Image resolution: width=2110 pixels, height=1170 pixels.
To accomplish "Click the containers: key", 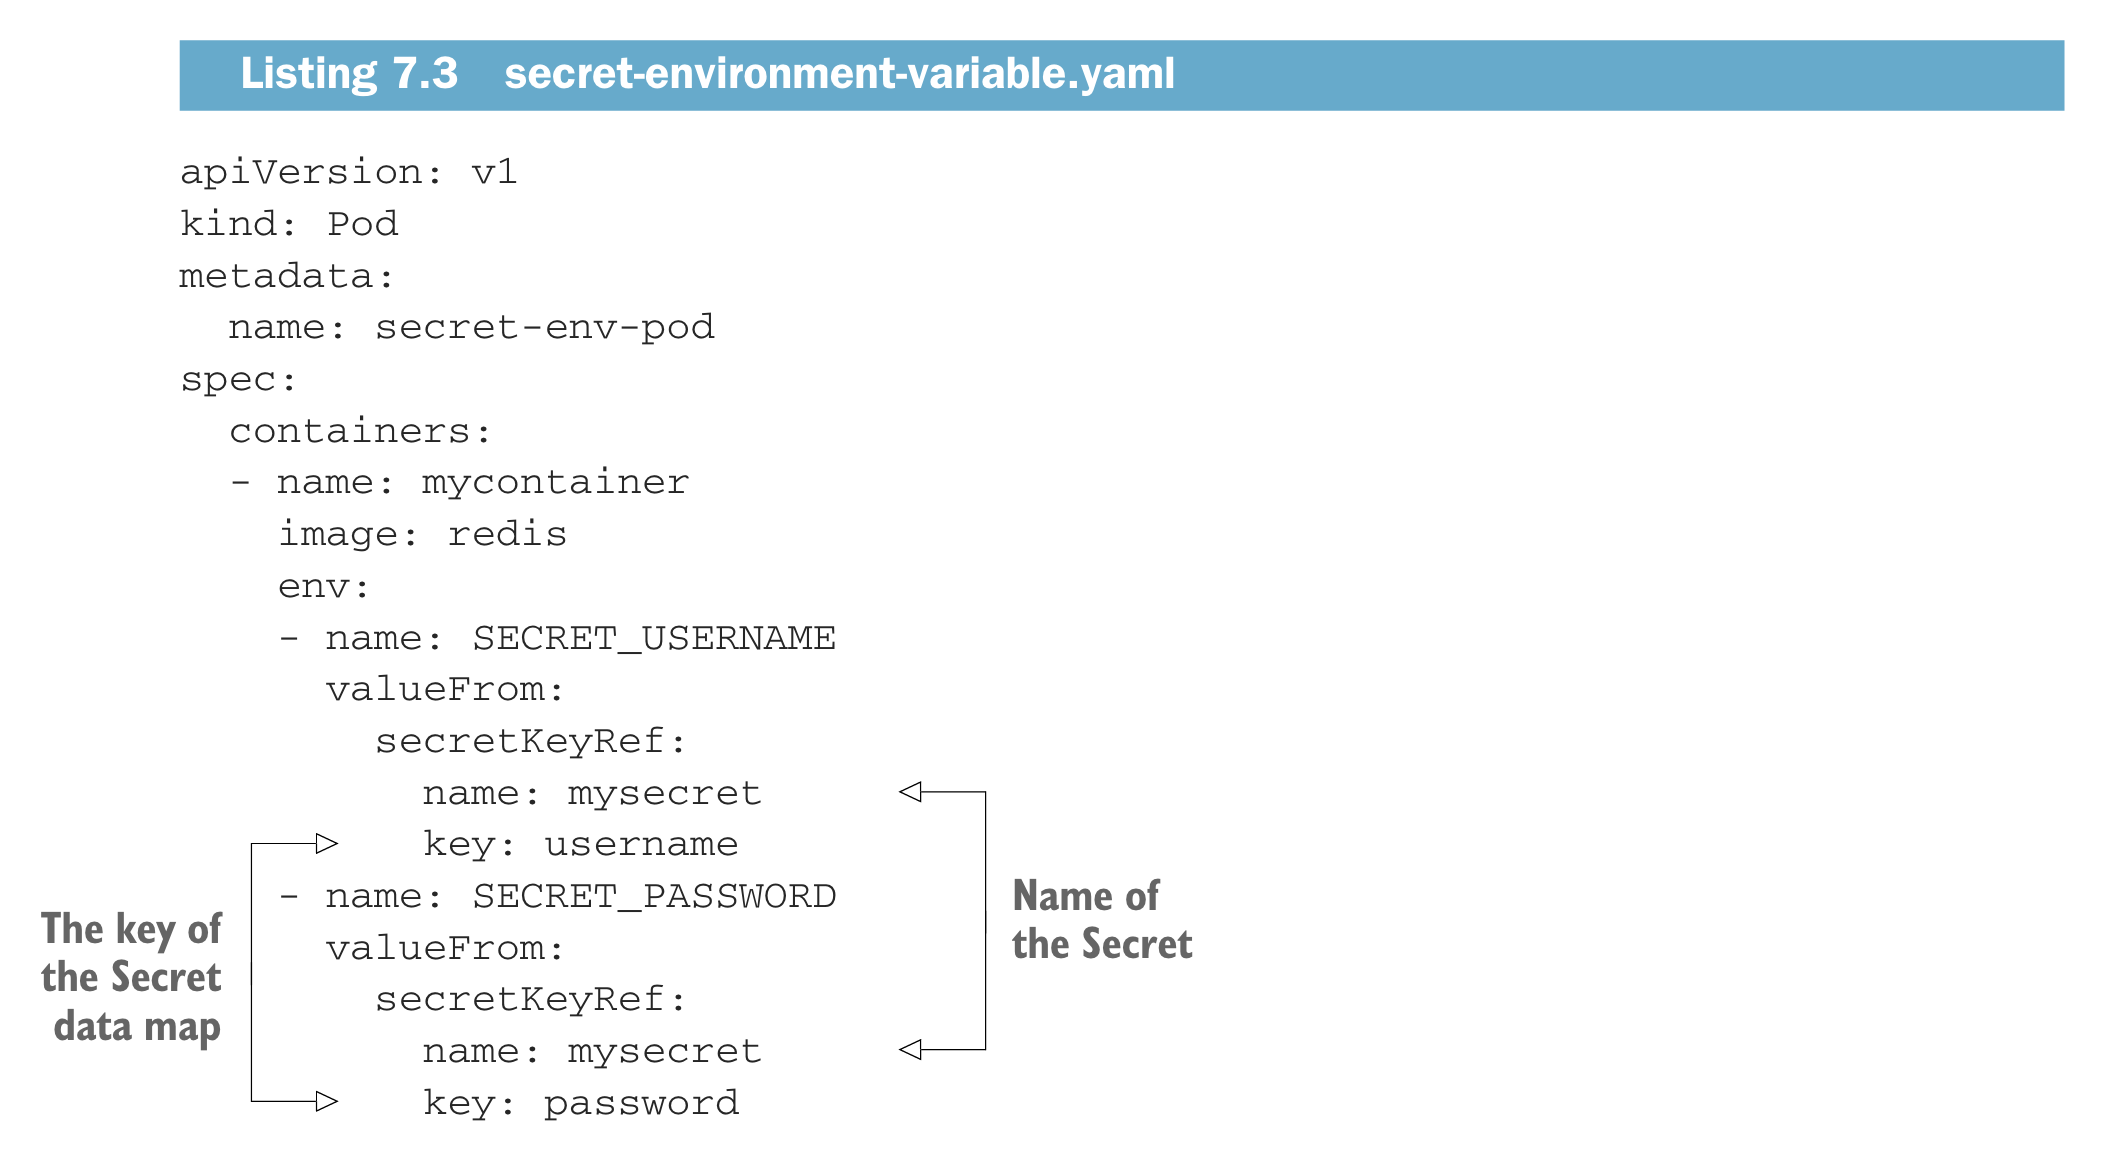I will [x=360, y=431].
